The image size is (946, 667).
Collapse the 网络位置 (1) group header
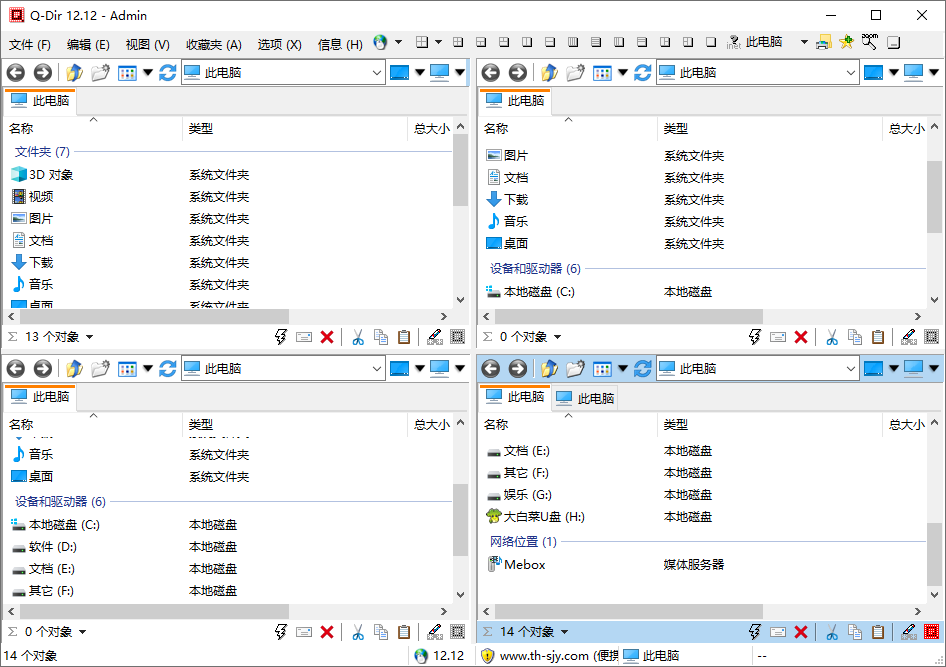[x=522, y=542]
